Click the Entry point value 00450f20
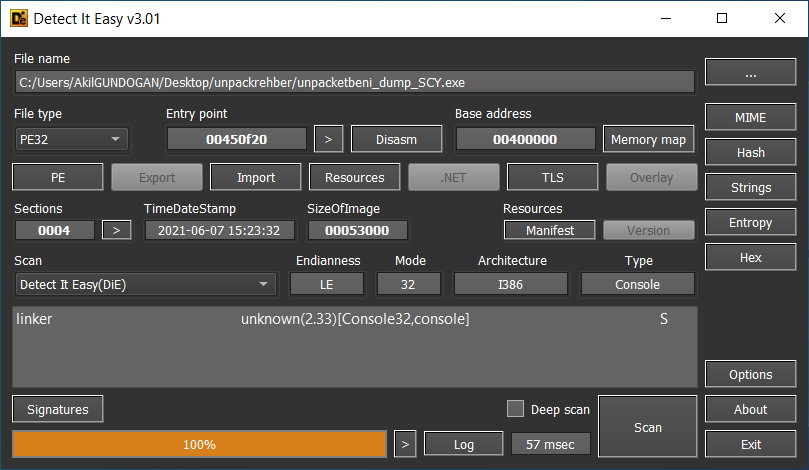 pyautogui.click(x=237, y=139)
